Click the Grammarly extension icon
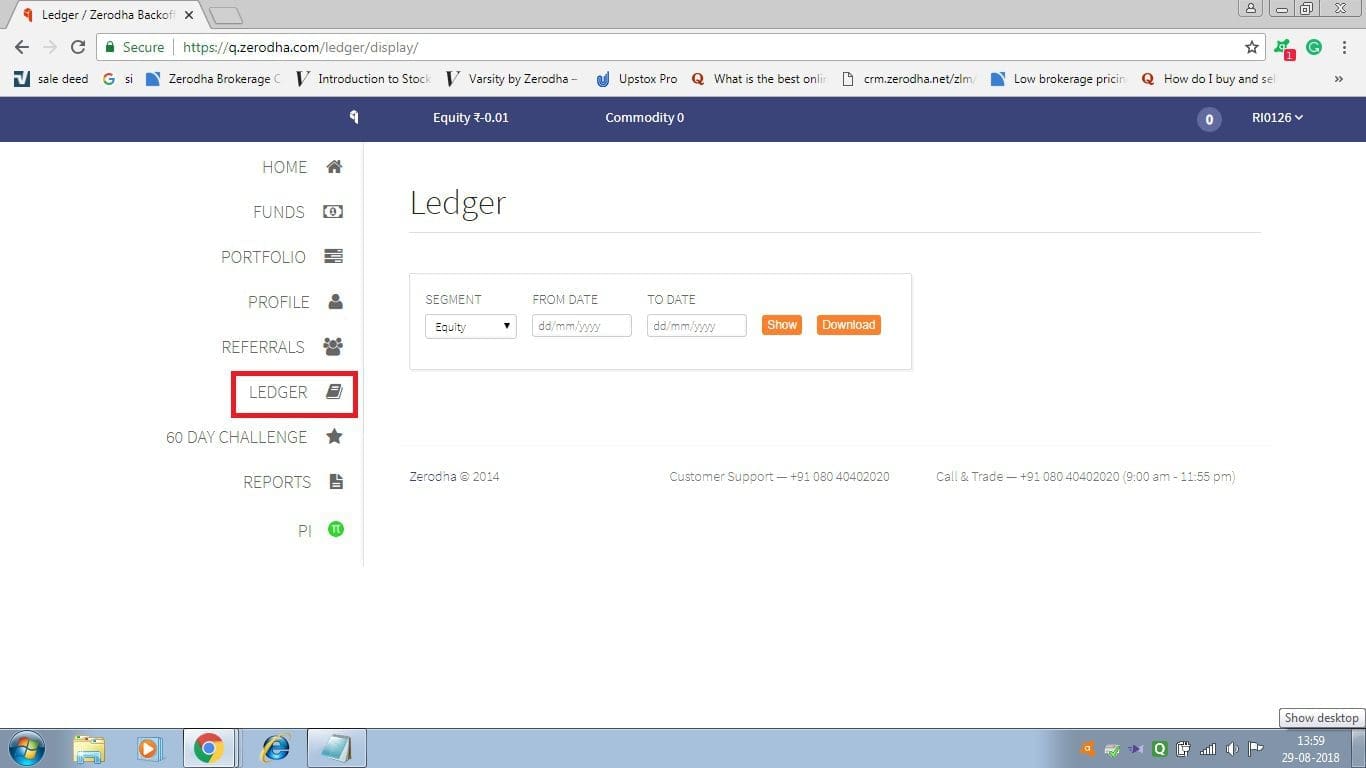 pos(1314,47)
